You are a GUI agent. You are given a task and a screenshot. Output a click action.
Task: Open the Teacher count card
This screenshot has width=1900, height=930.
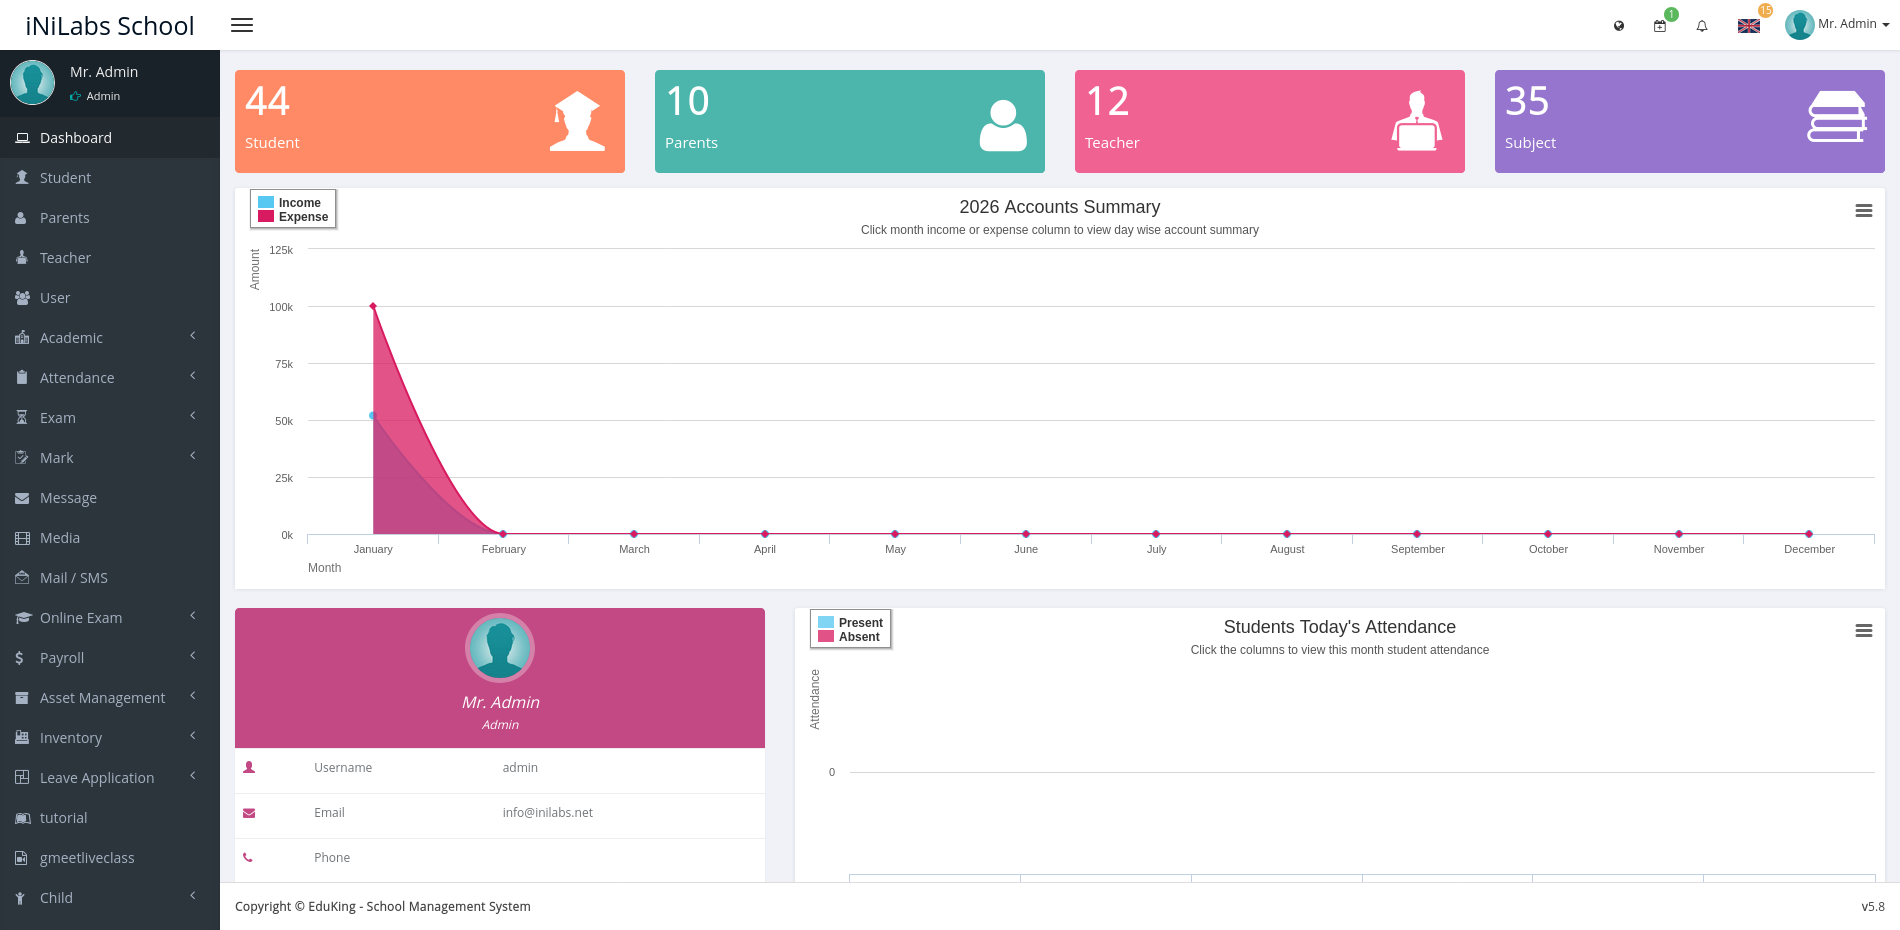point(1269,121)
